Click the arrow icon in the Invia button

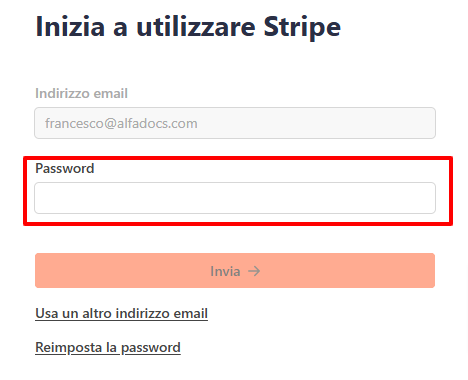click(x=254, y=271)
